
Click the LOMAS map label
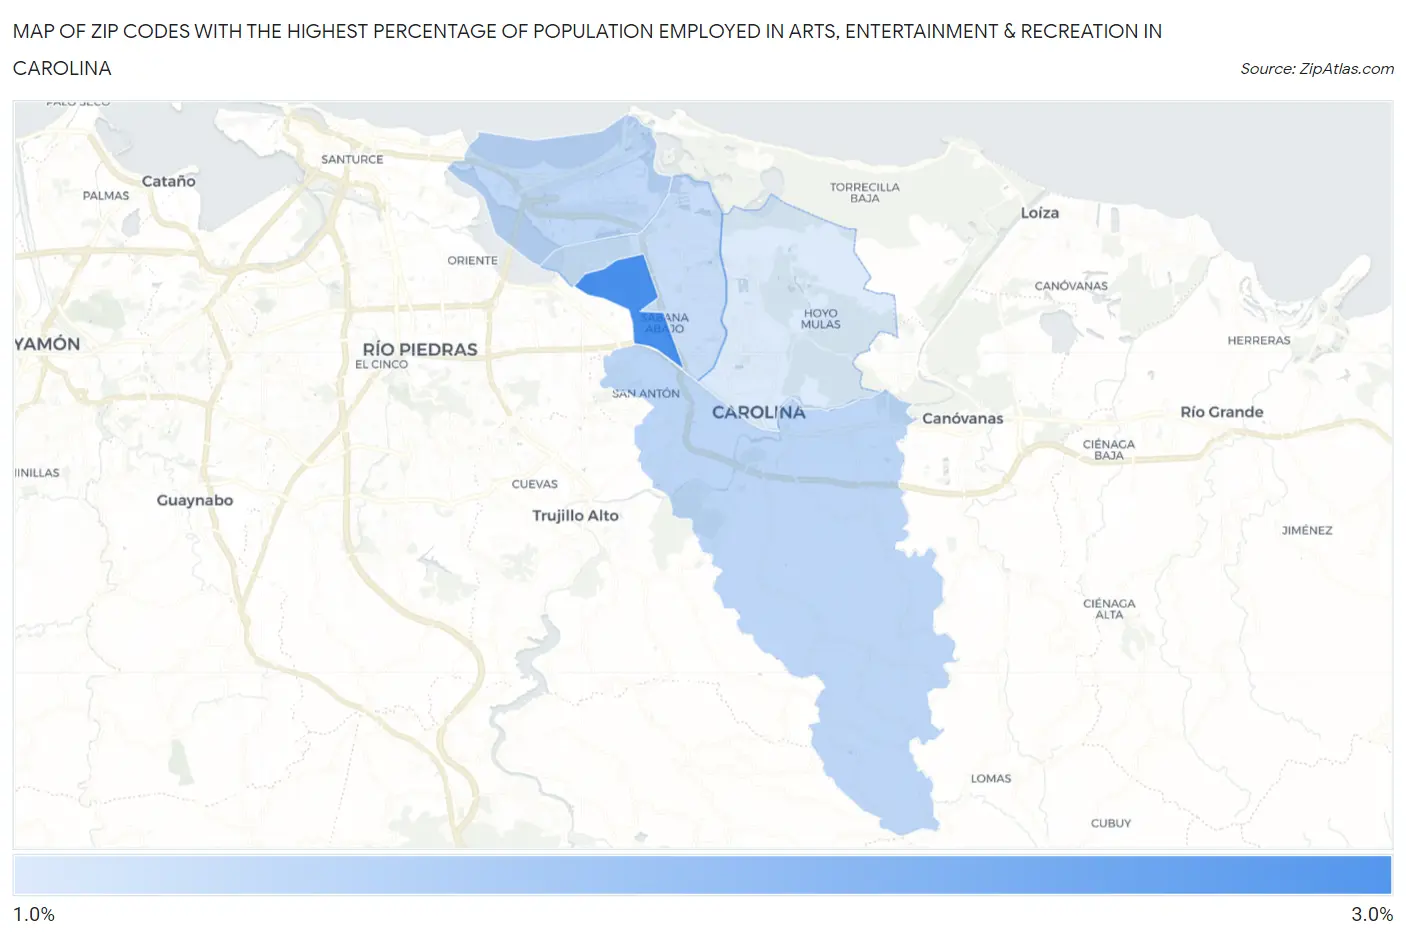[991, 779]
